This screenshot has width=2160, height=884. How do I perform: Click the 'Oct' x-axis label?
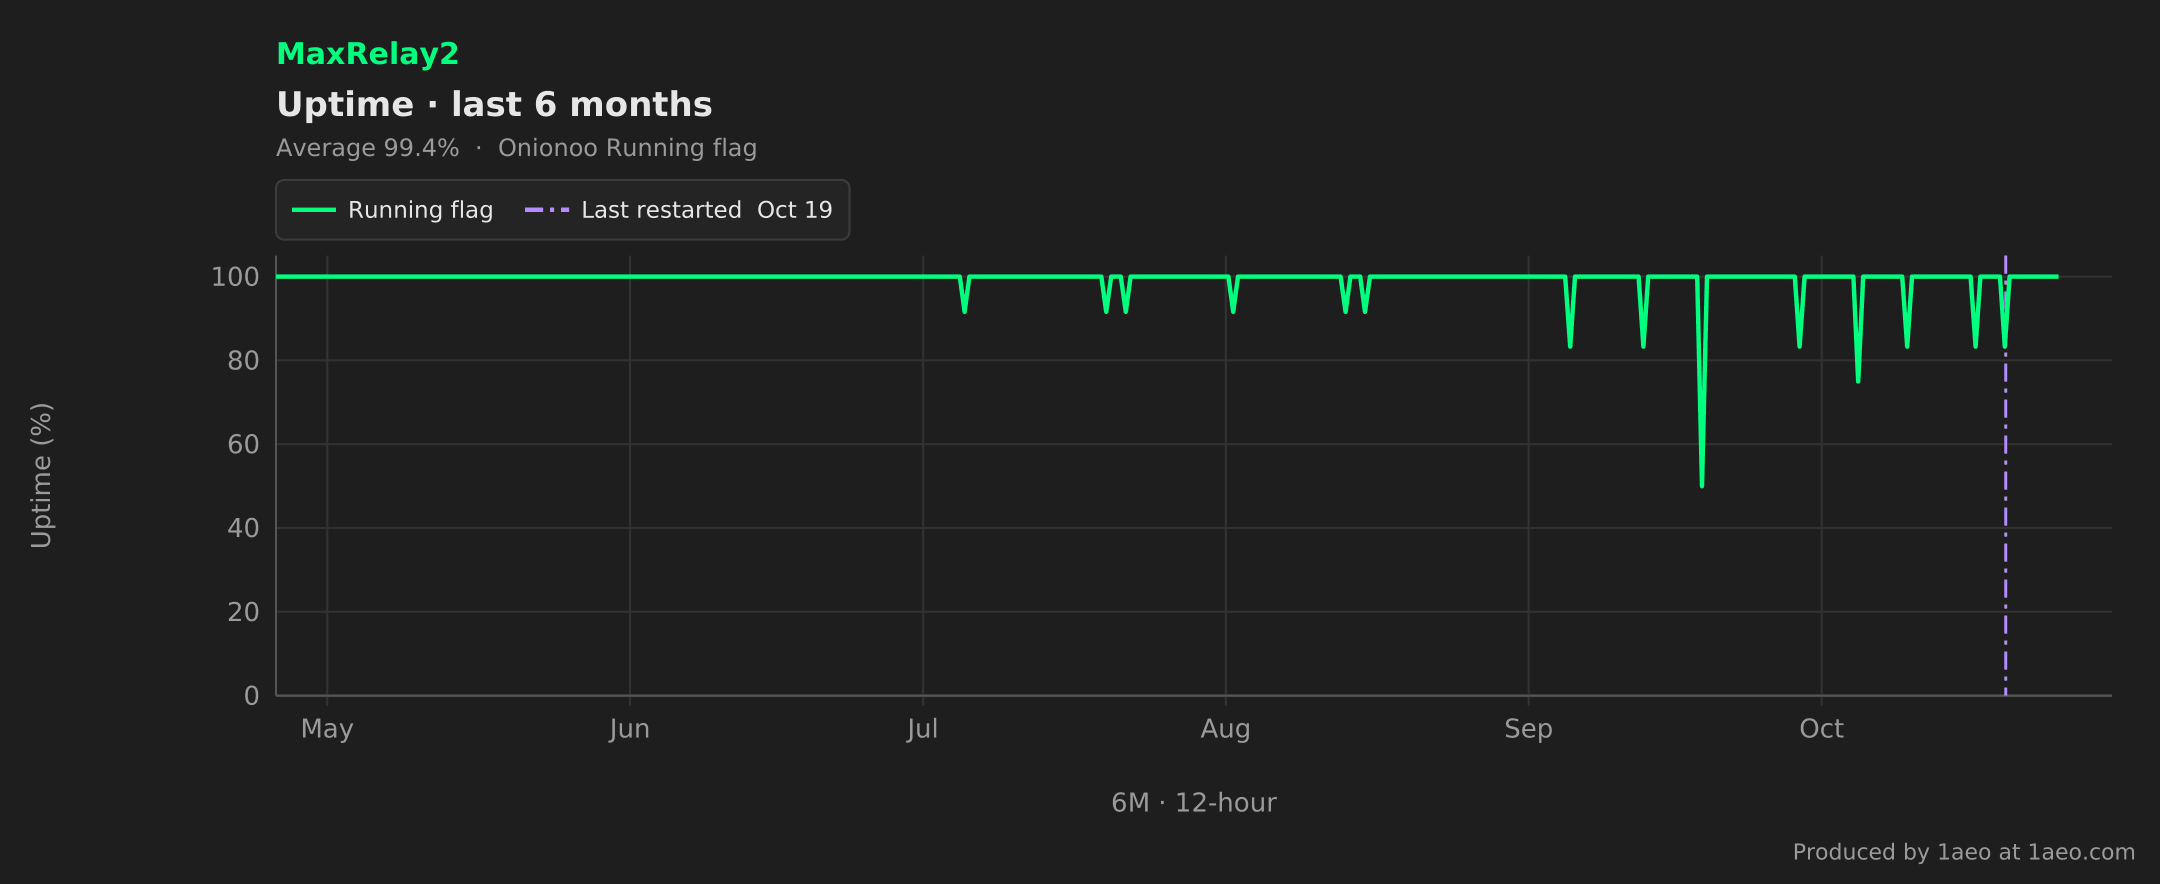(1821, 729)
